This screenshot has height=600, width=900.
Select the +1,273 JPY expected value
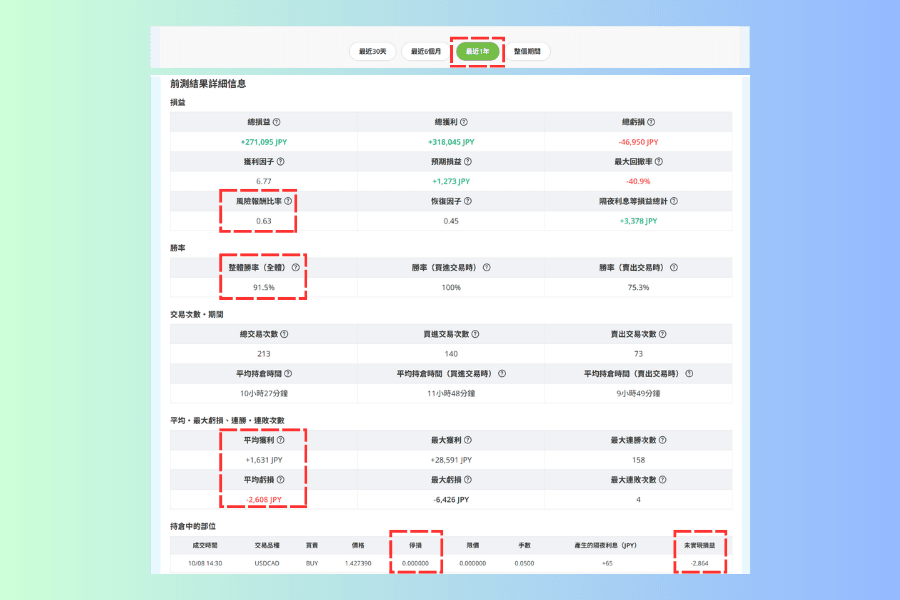pyautogui.click(x=451, y=181)
